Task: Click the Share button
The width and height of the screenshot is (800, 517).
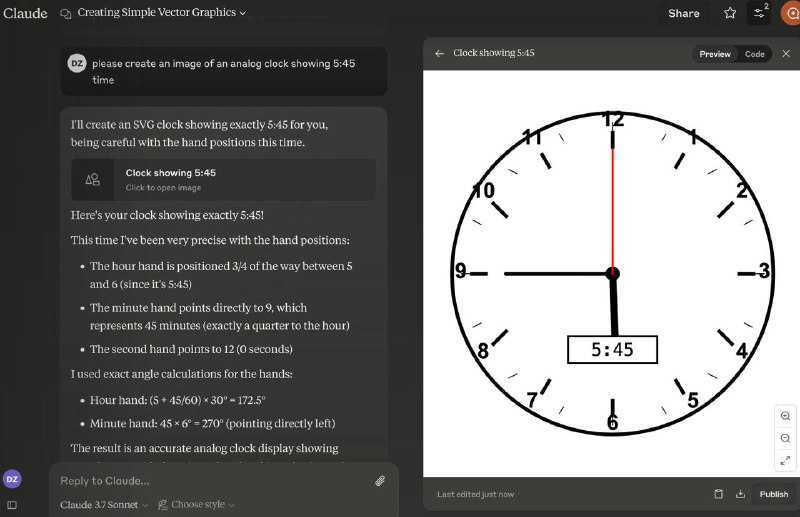Action: click(x=684, y=13)
